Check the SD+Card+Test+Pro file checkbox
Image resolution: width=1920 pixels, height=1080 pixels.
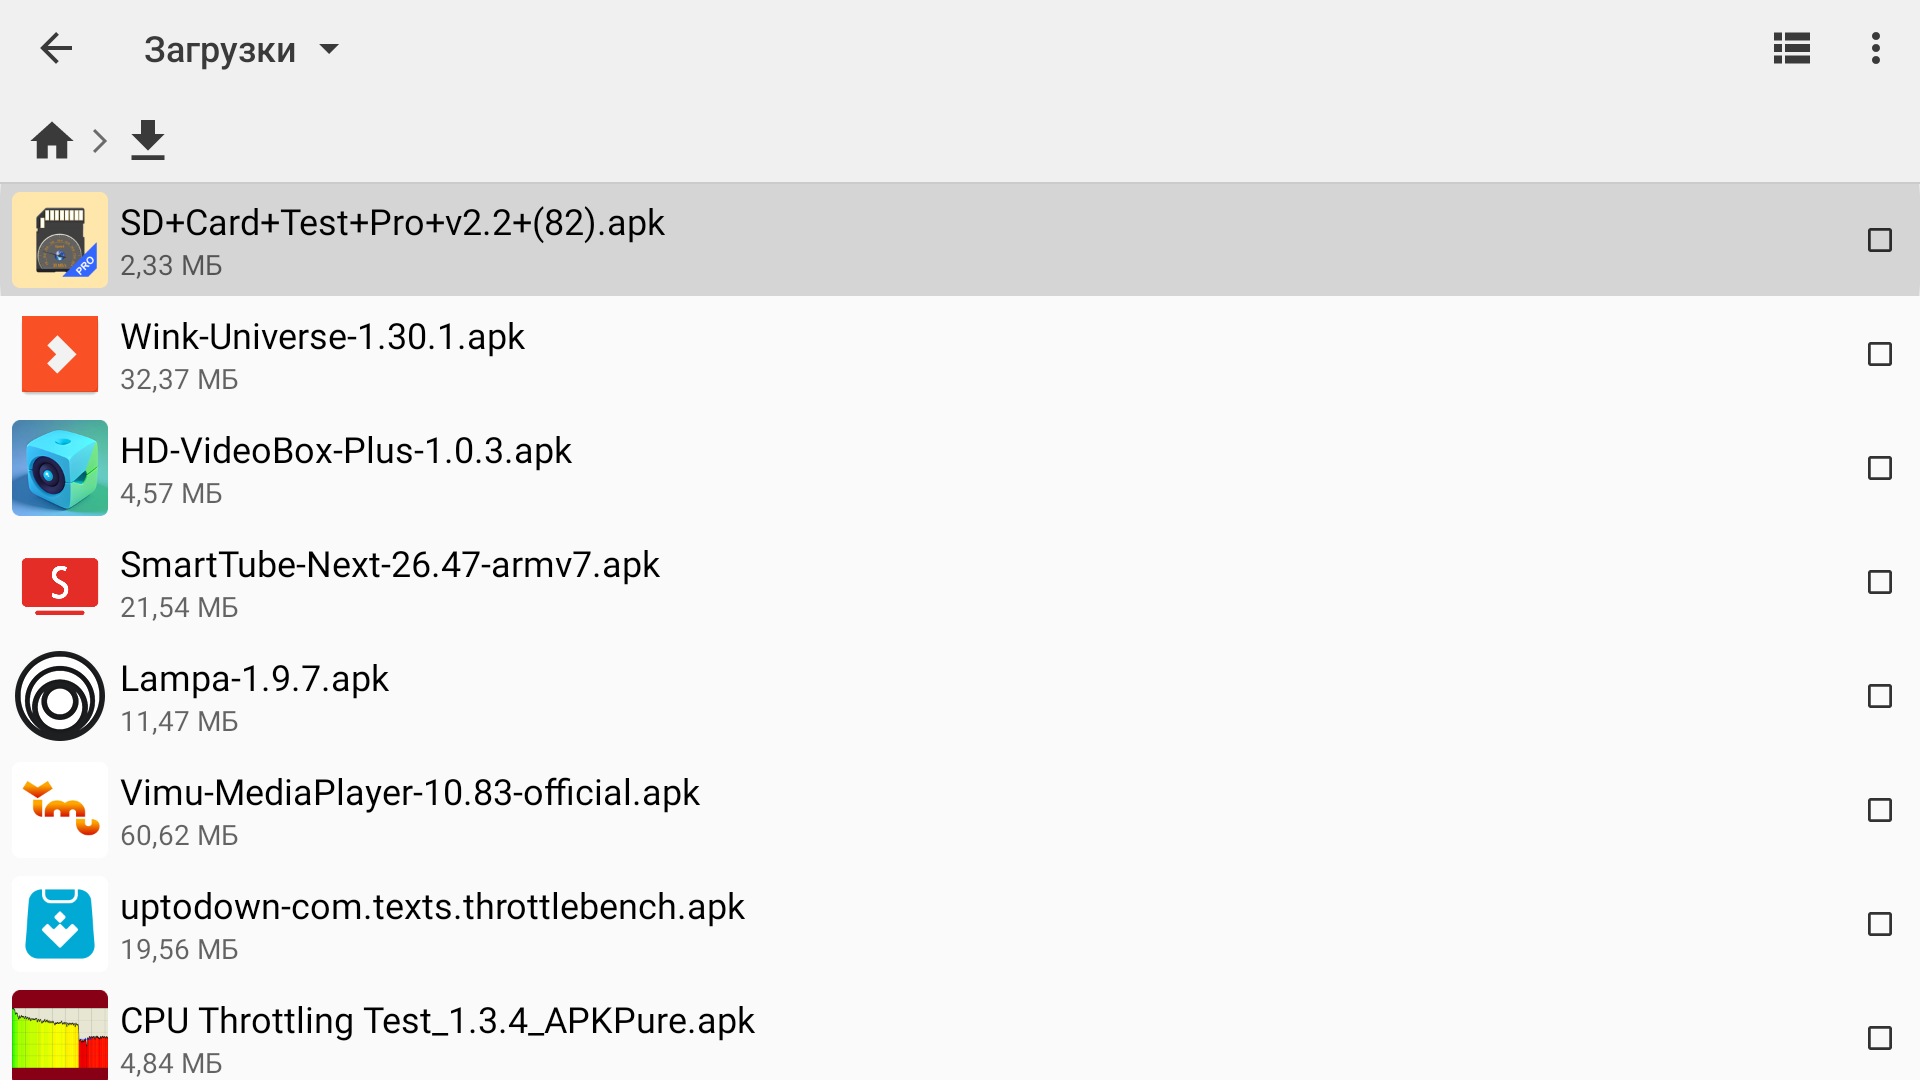click(1879, 240)
